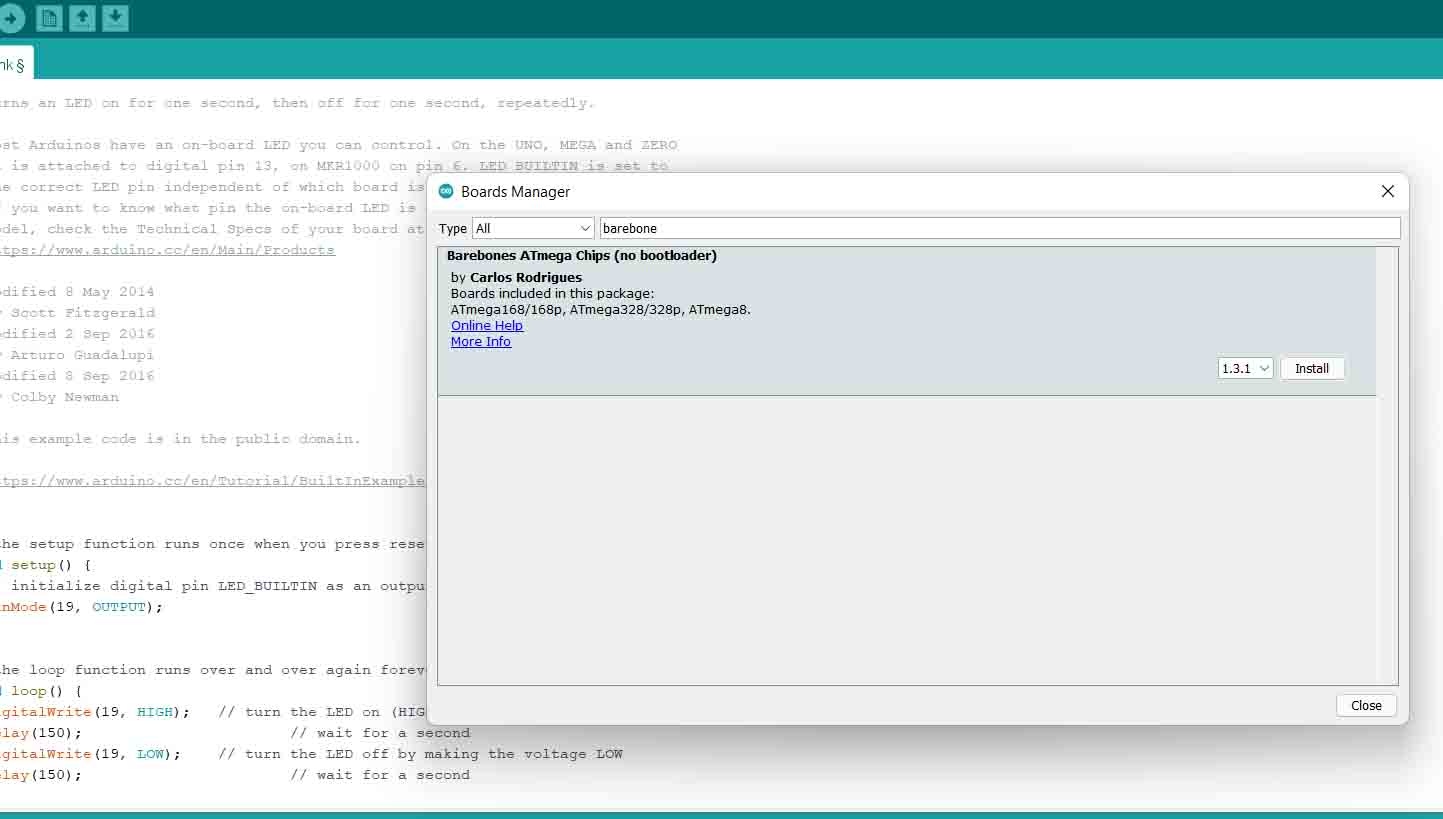The image size is (1443, 819).
Task: Install the Barebones ATmega Chips package
Action: (x=1312, y=368)
